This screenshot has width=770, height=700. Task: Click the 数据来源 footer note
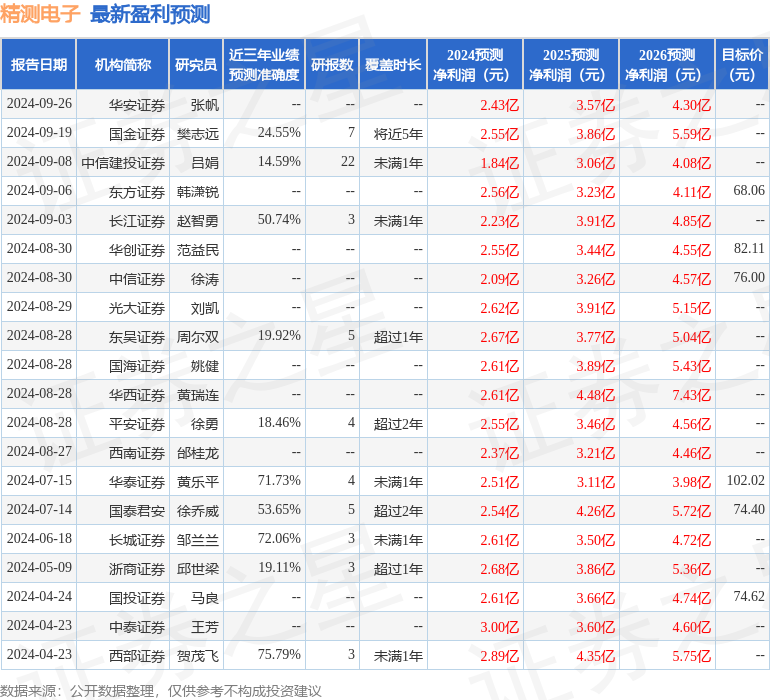tap(161, 691)
